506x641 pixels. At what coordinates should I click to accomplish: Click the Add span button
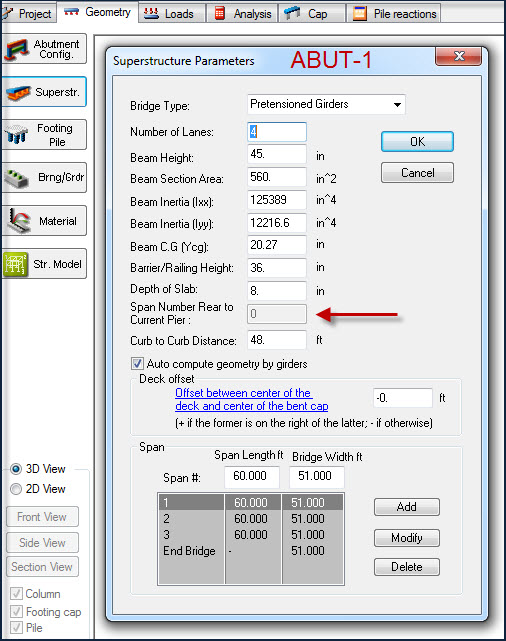[407, 507]
